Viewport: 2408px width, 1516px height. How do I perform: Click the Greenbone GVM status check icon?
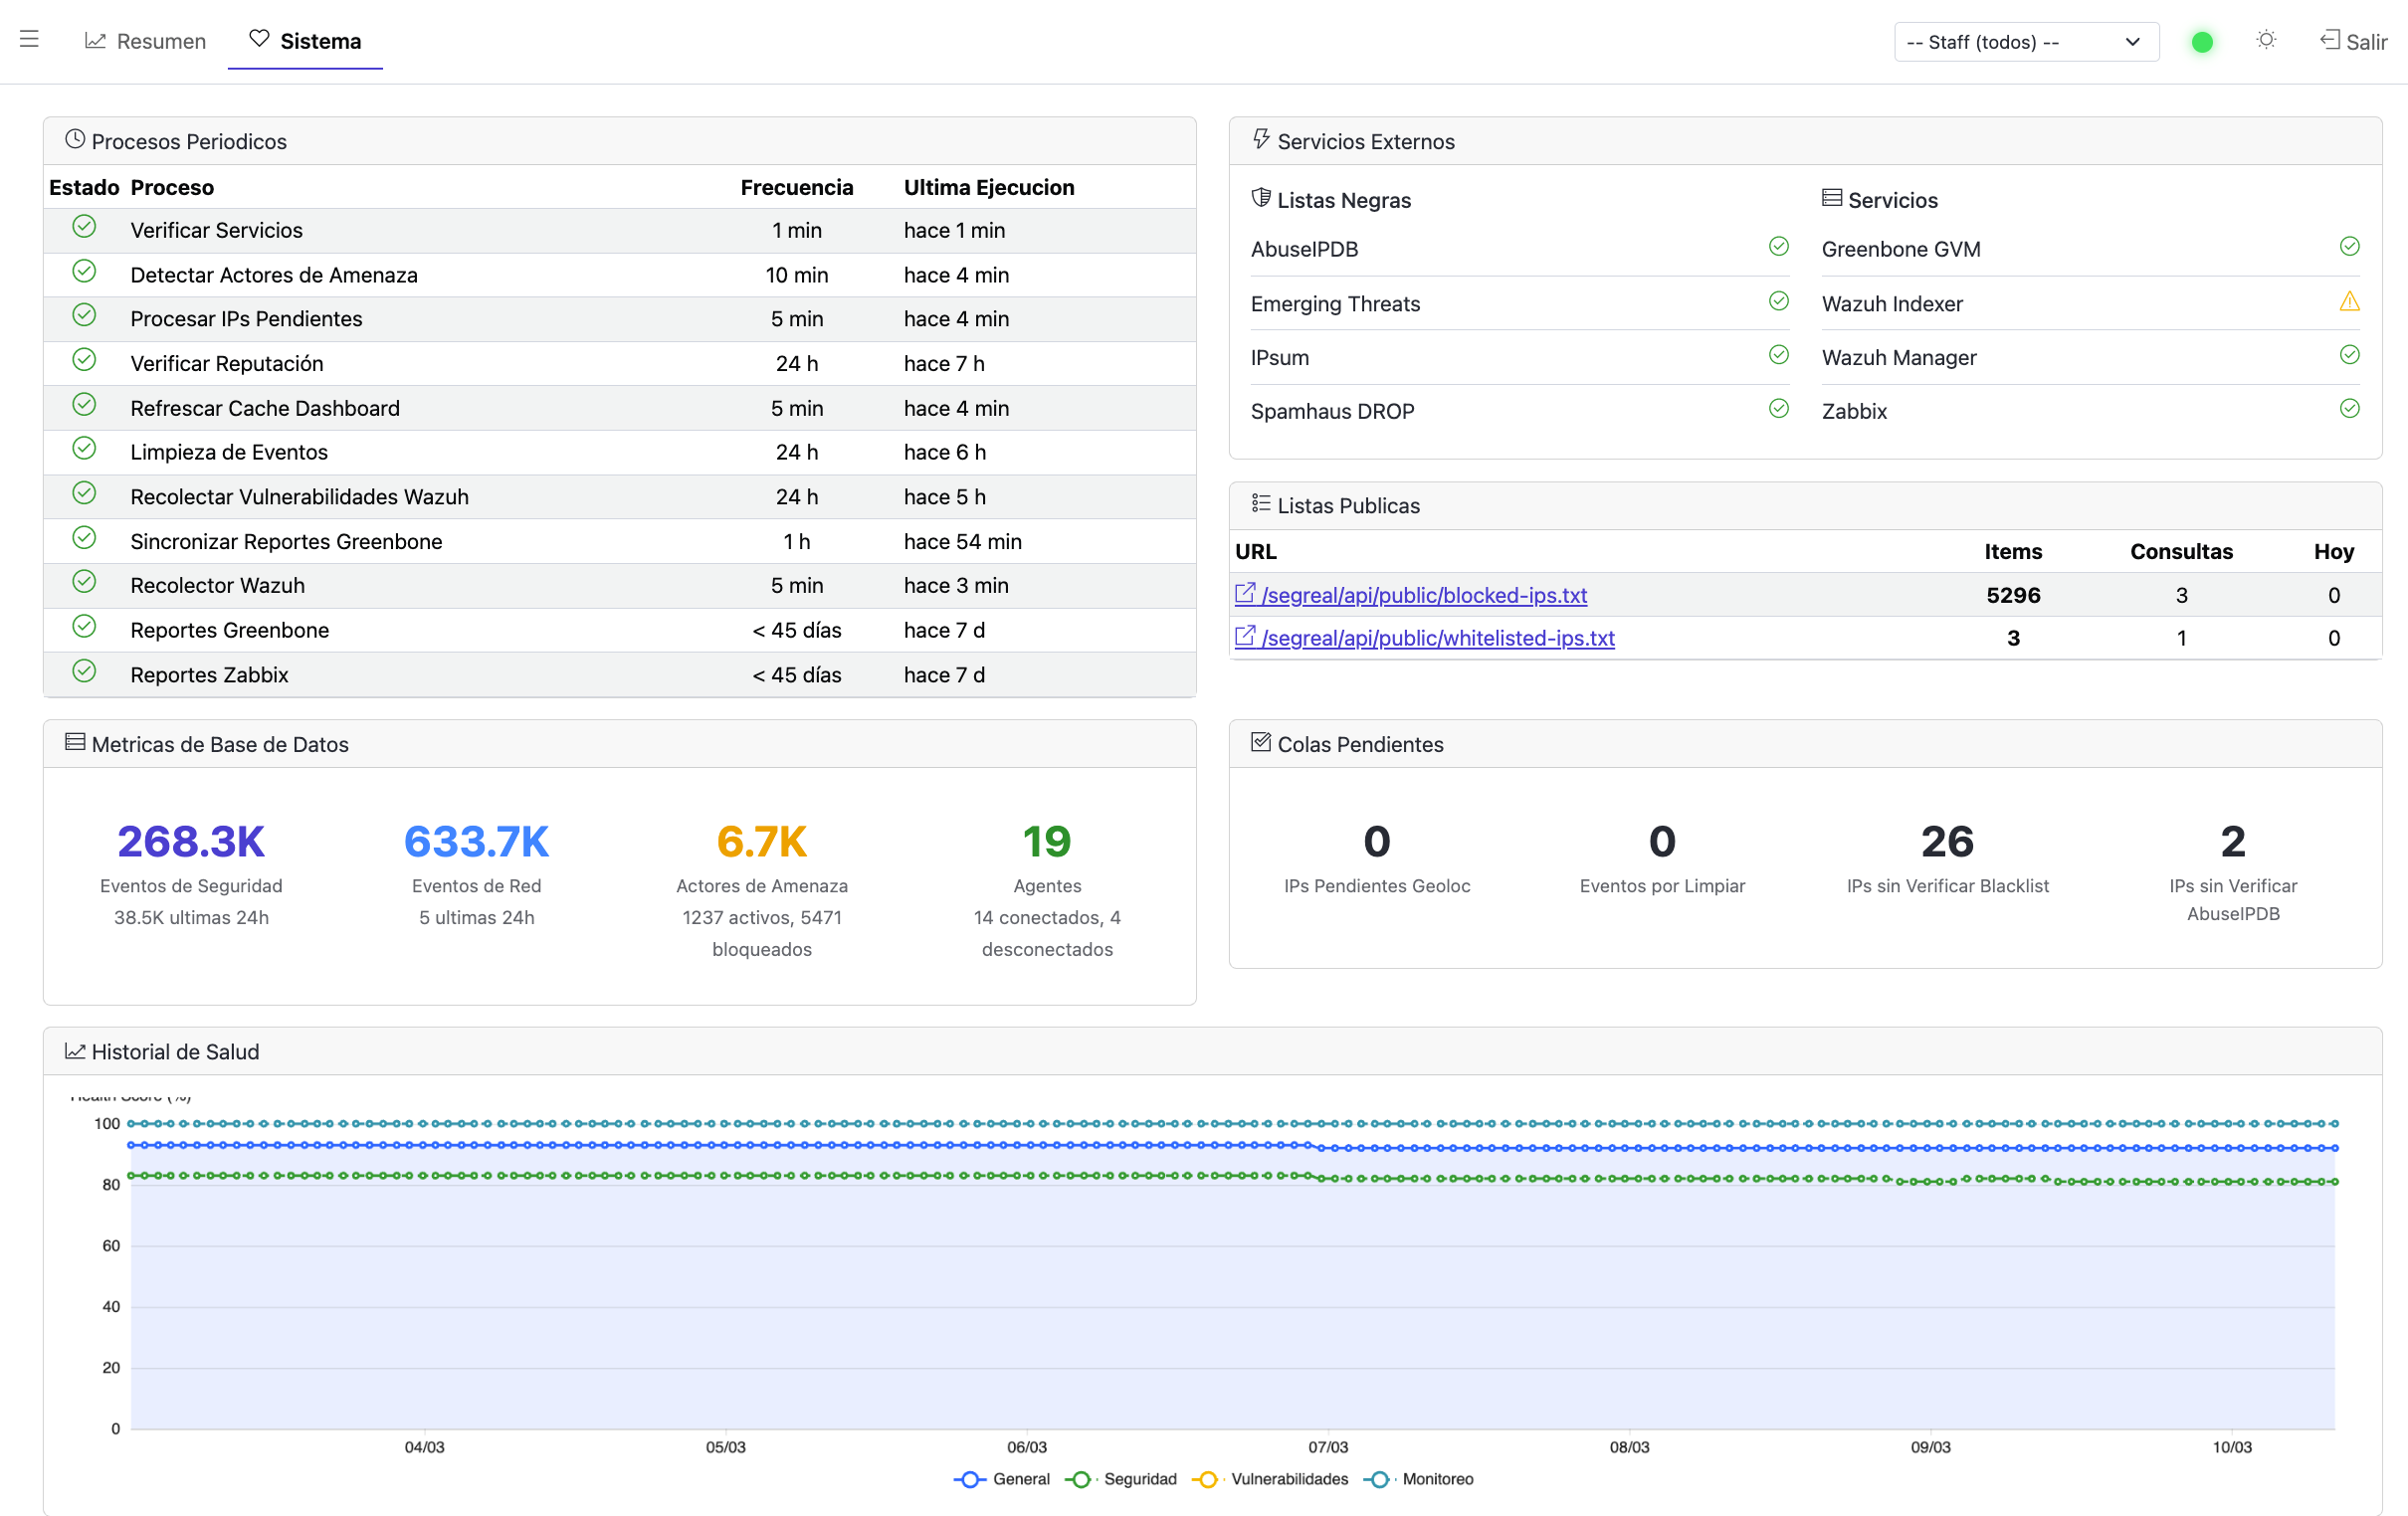(2349, 247)
